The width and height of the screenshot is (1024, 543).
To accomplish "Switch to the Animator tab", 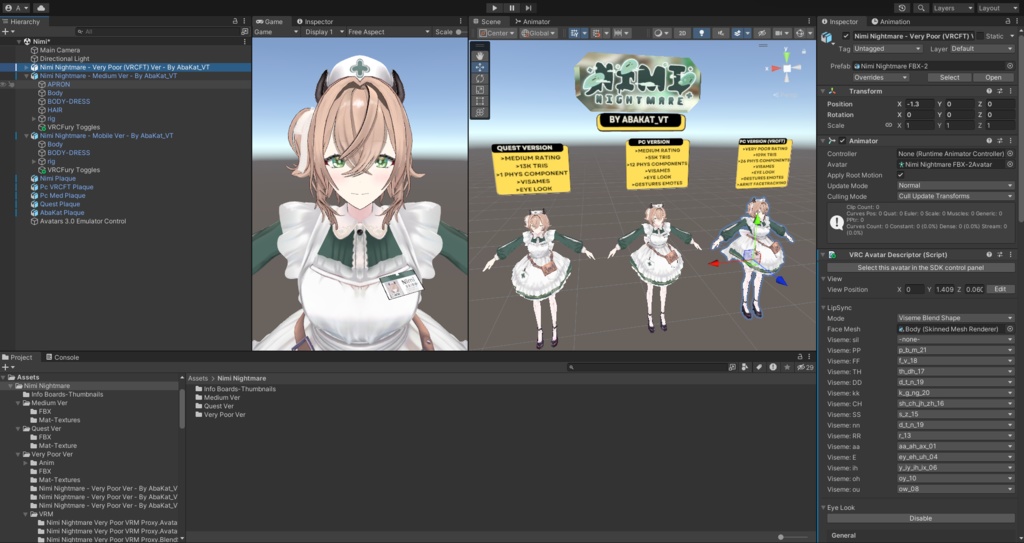I will (532, 22).
